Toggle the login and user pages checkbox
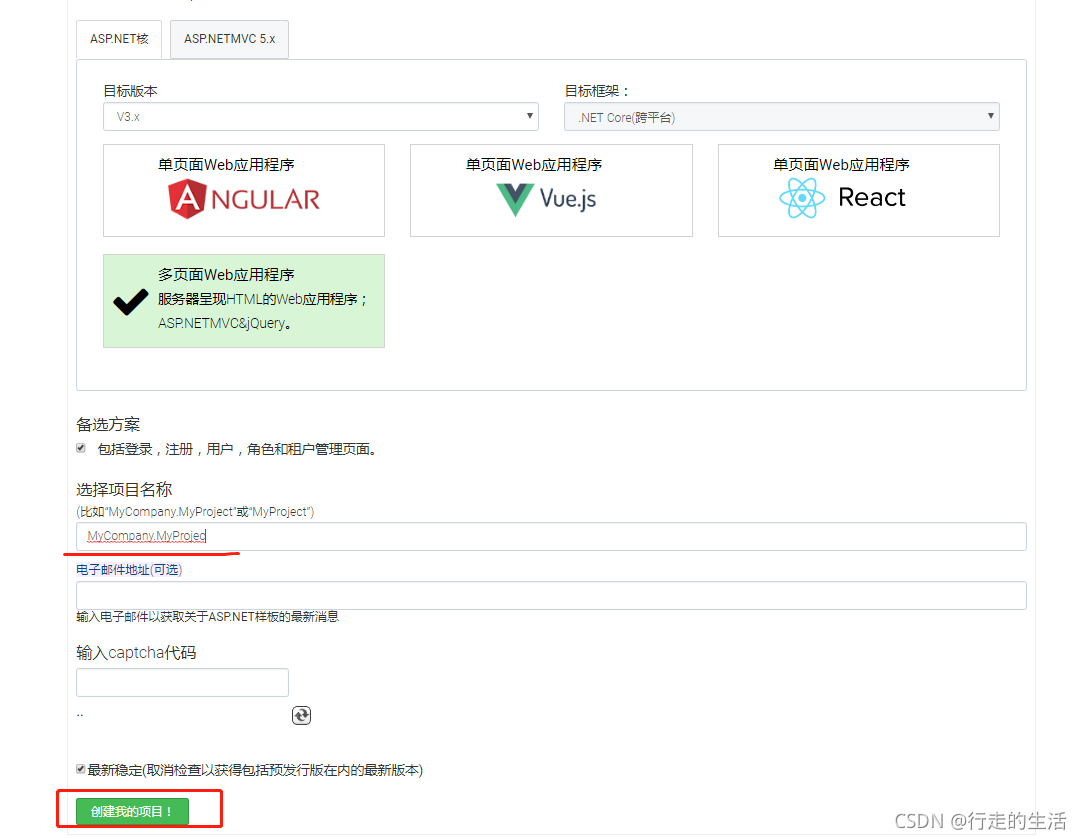The width and height of the screenshot is (1082, 839). [x=81, y=448]
